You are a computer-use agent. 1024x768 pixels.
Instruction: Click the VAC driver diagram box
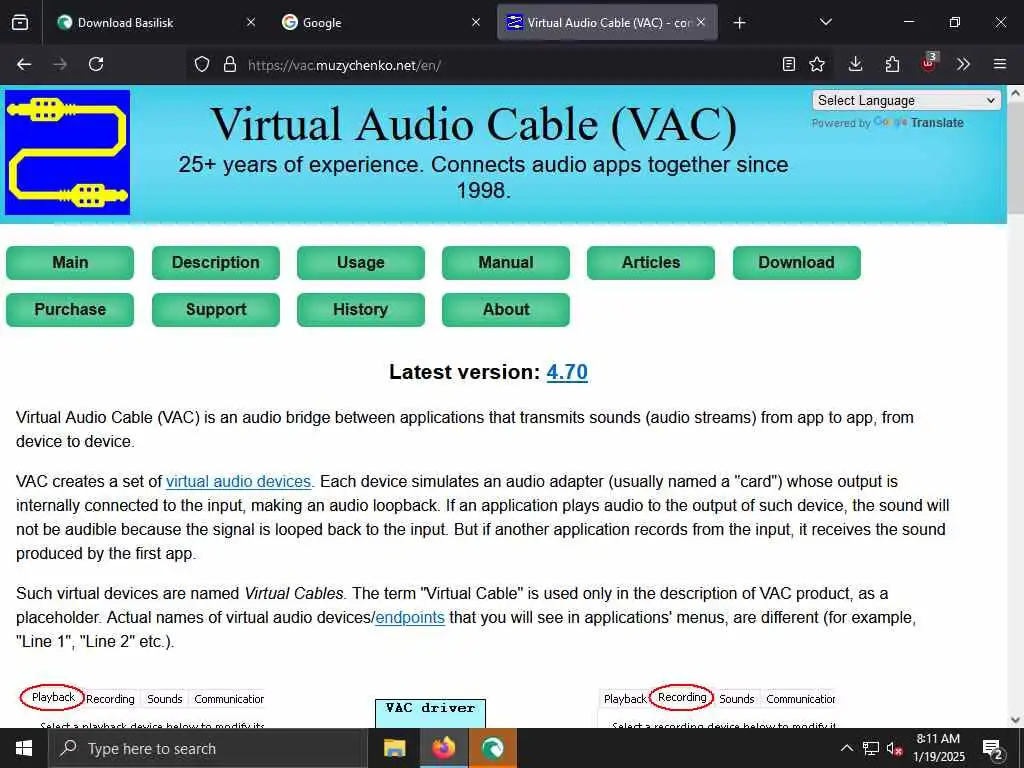(430, 713)
